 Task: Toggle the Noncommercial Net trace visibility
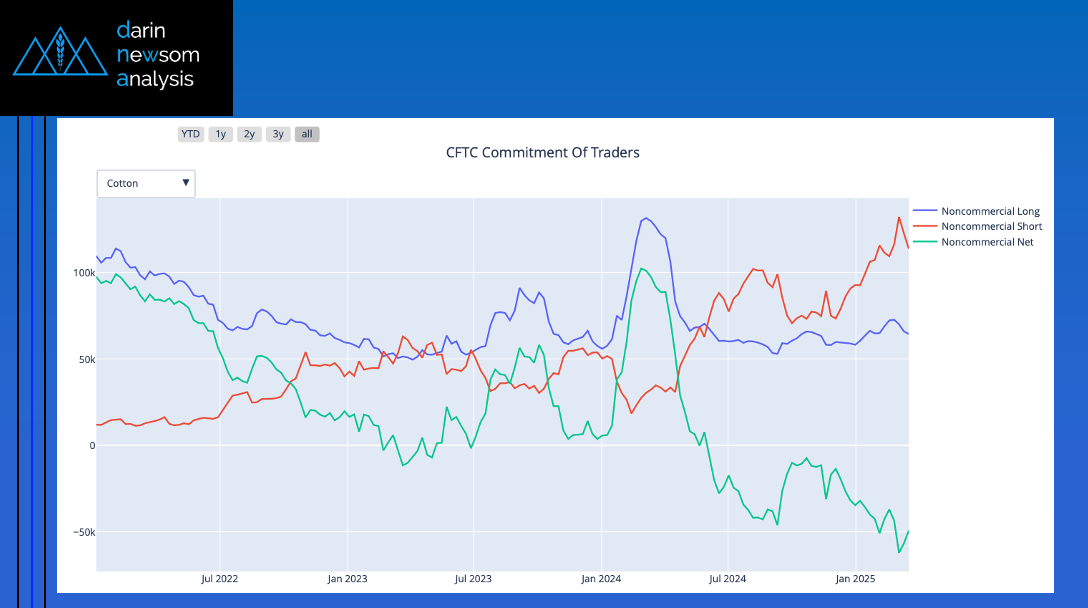click(x=987, y=242)
